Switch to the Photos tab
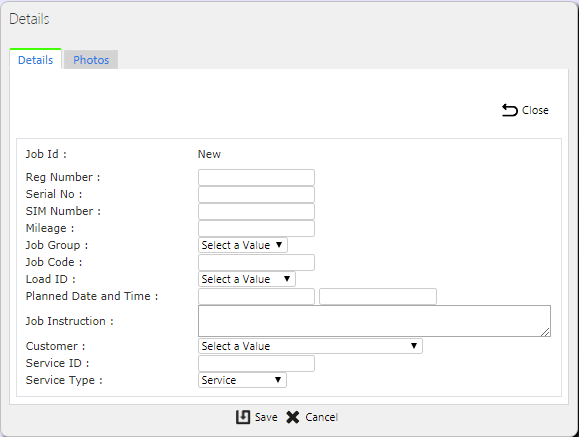The width and height of the screenshot is (579, 437). pos(91,60)
